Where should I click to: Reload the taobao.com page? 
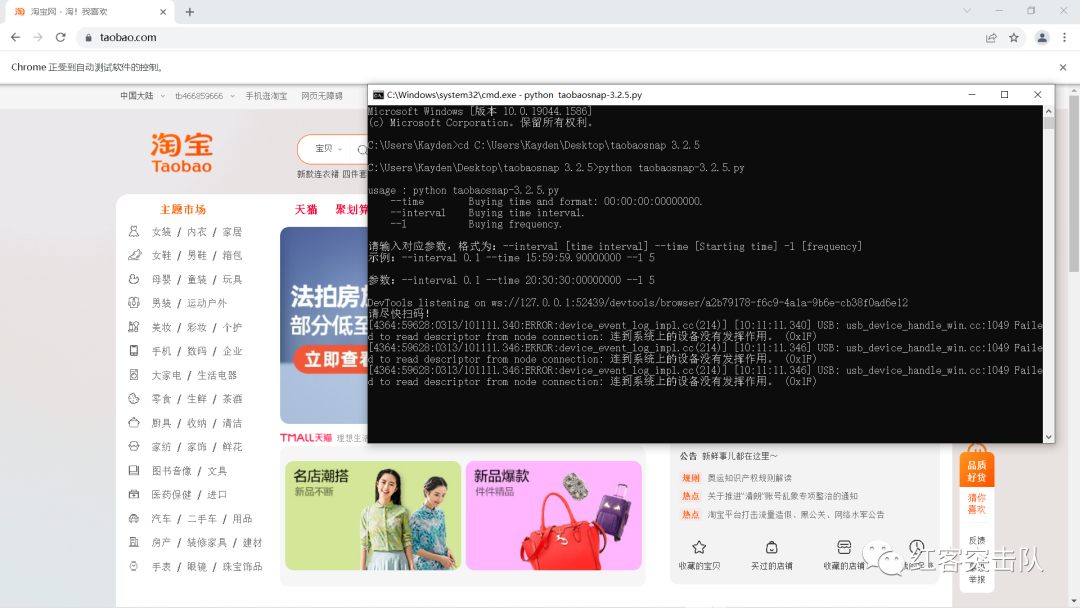click(x=61, y=37)
